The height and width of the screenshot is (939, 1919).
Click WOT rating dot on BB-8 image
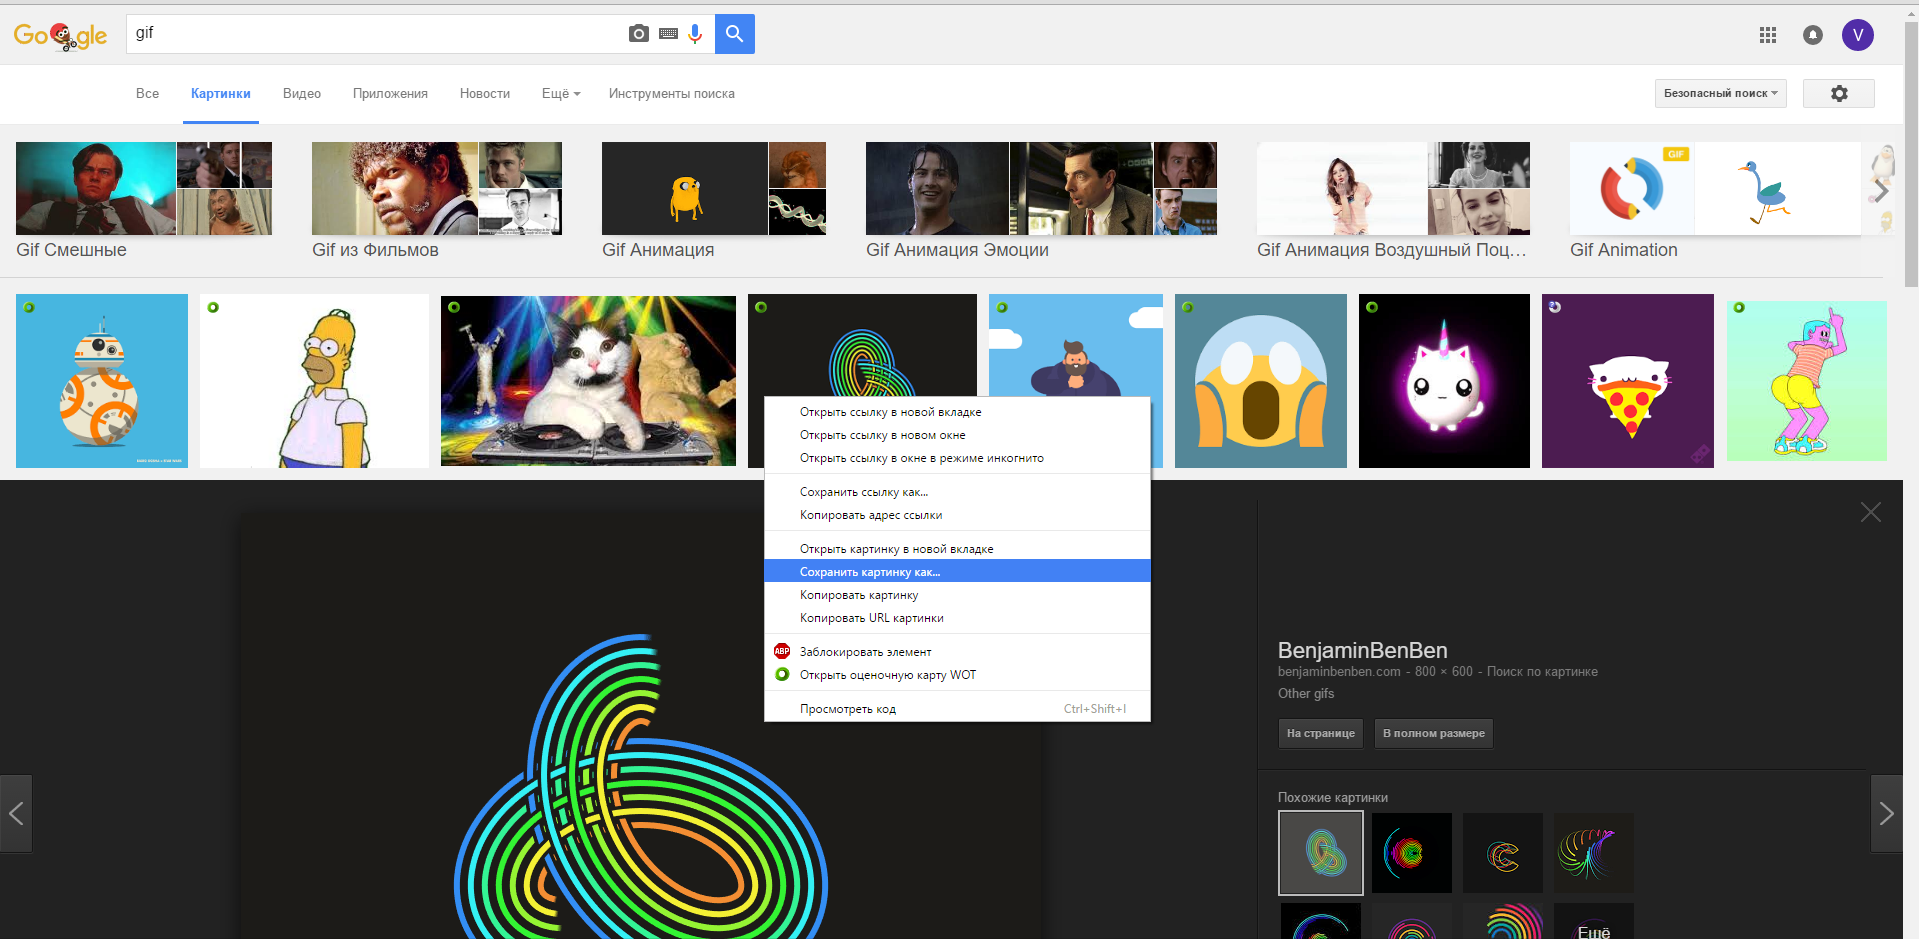click(29, 307)
